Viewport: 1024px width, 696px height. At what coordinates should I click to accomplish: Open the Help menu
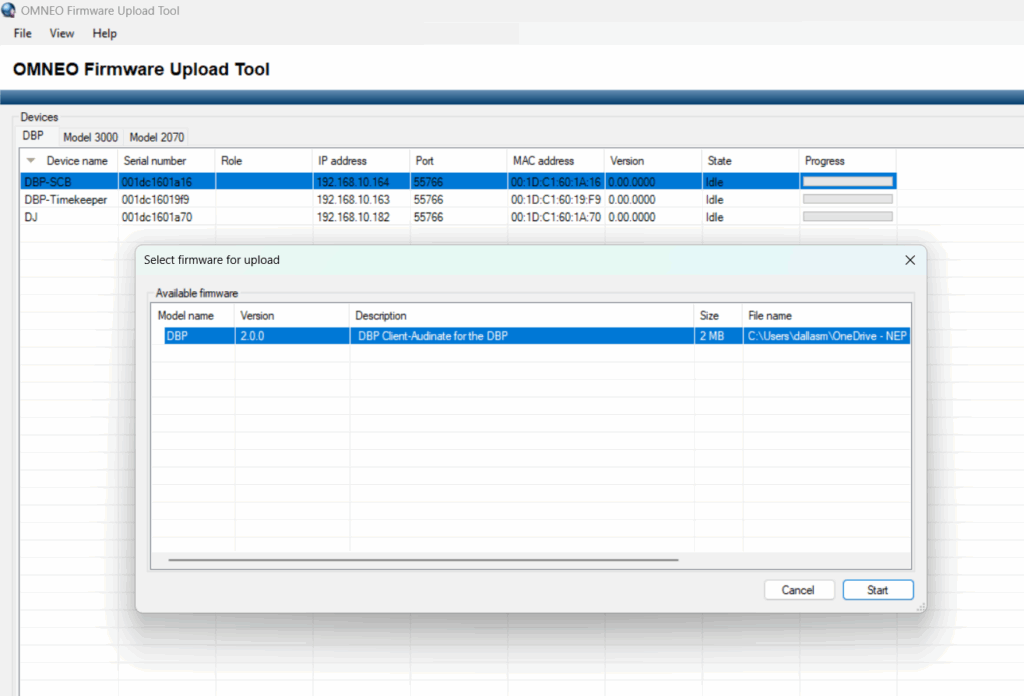pos(104,33)
